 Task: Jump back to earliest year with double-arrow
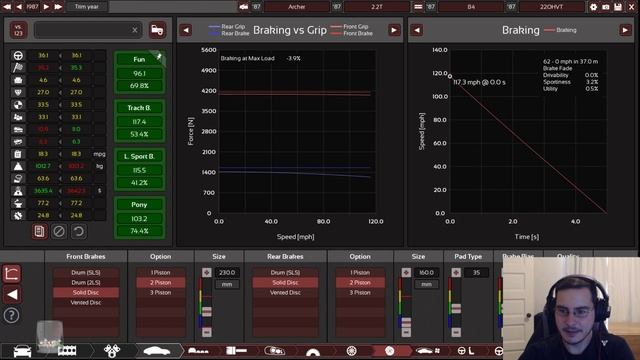7,7
